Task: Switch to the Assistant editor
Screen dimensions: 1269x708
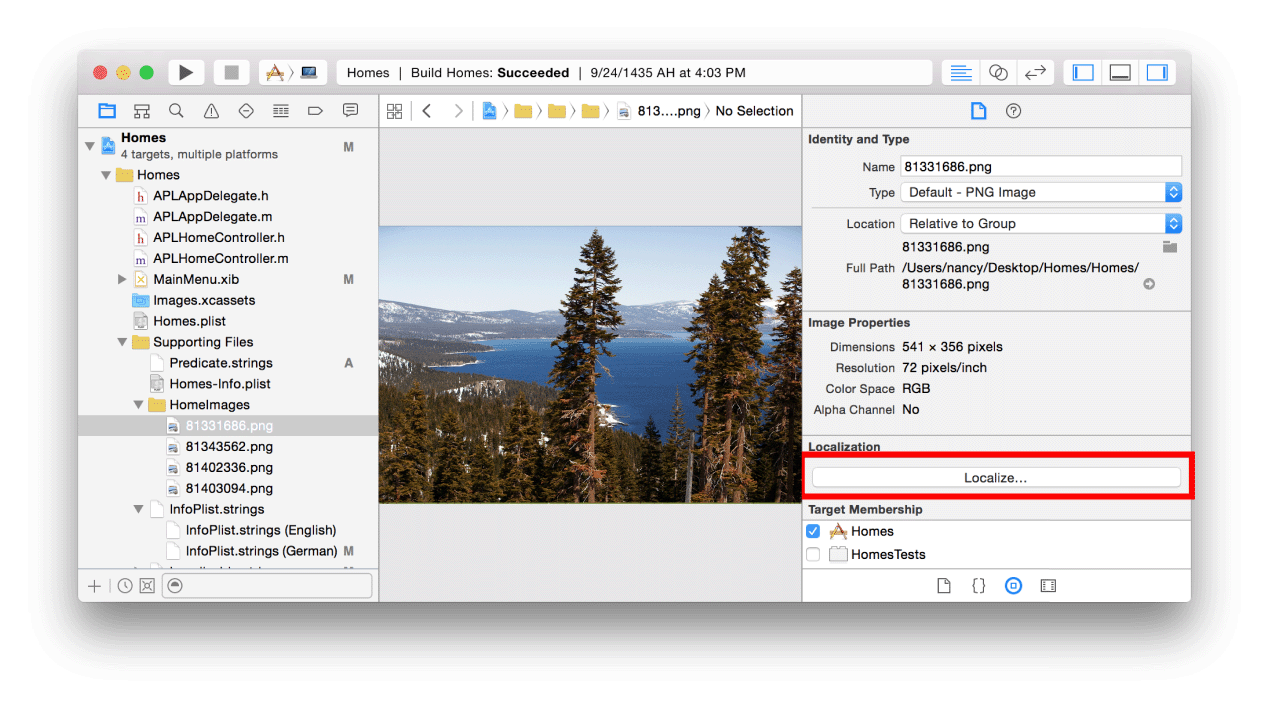Action: point(997,73)
